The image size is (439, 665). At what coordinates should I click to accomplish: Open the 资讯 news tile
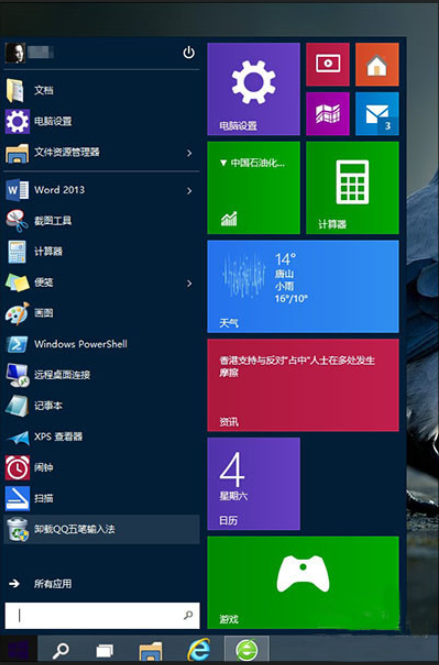303,385
